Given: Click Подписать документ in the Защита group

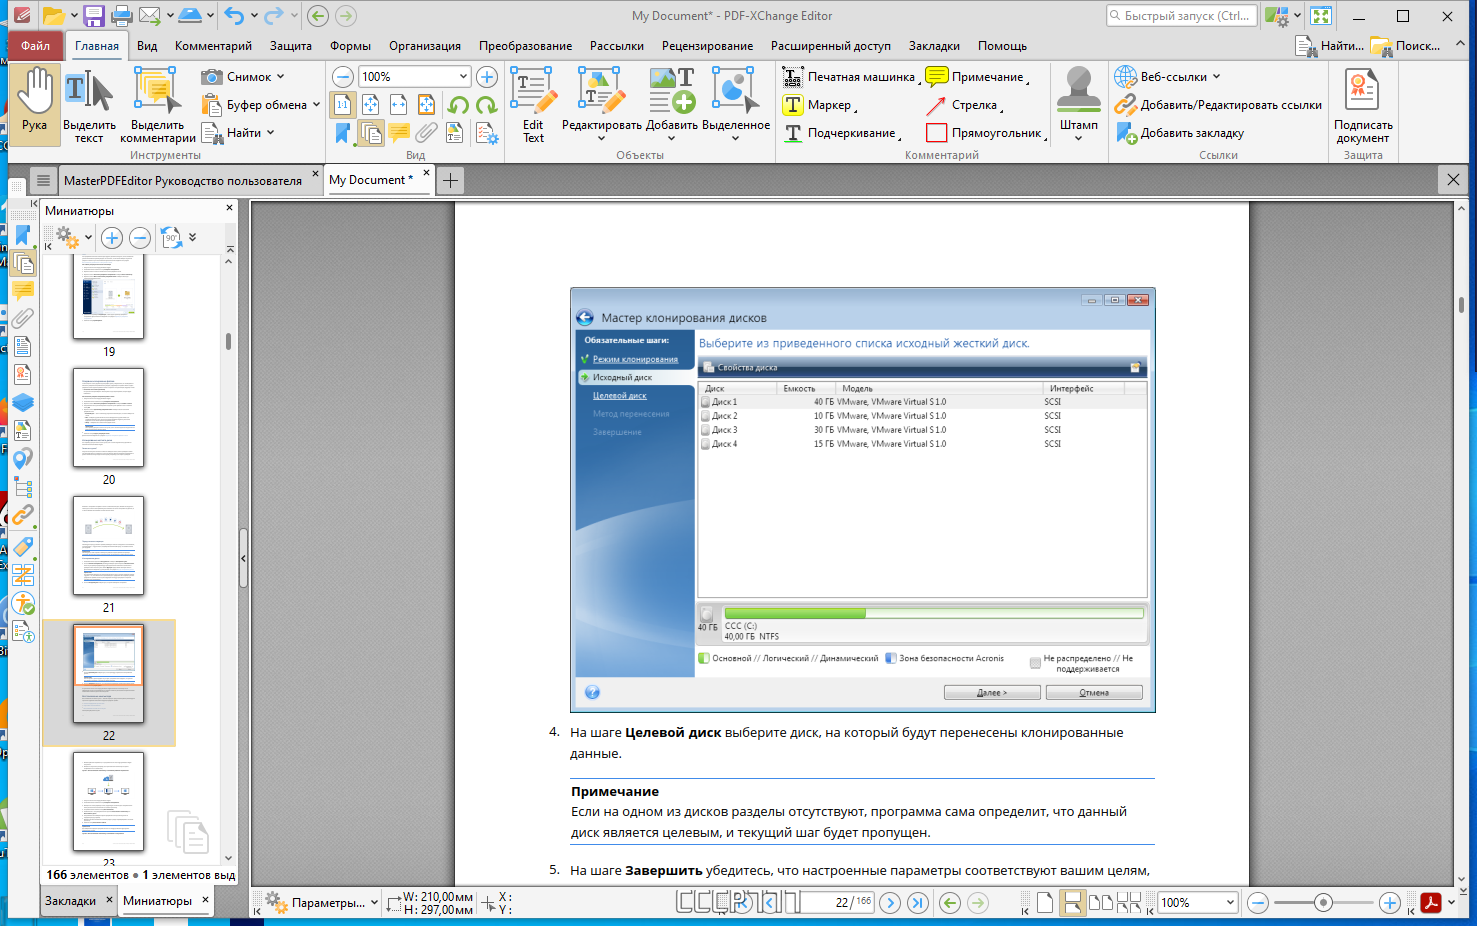Looking at the screenshot, I should click(1363, 105).
